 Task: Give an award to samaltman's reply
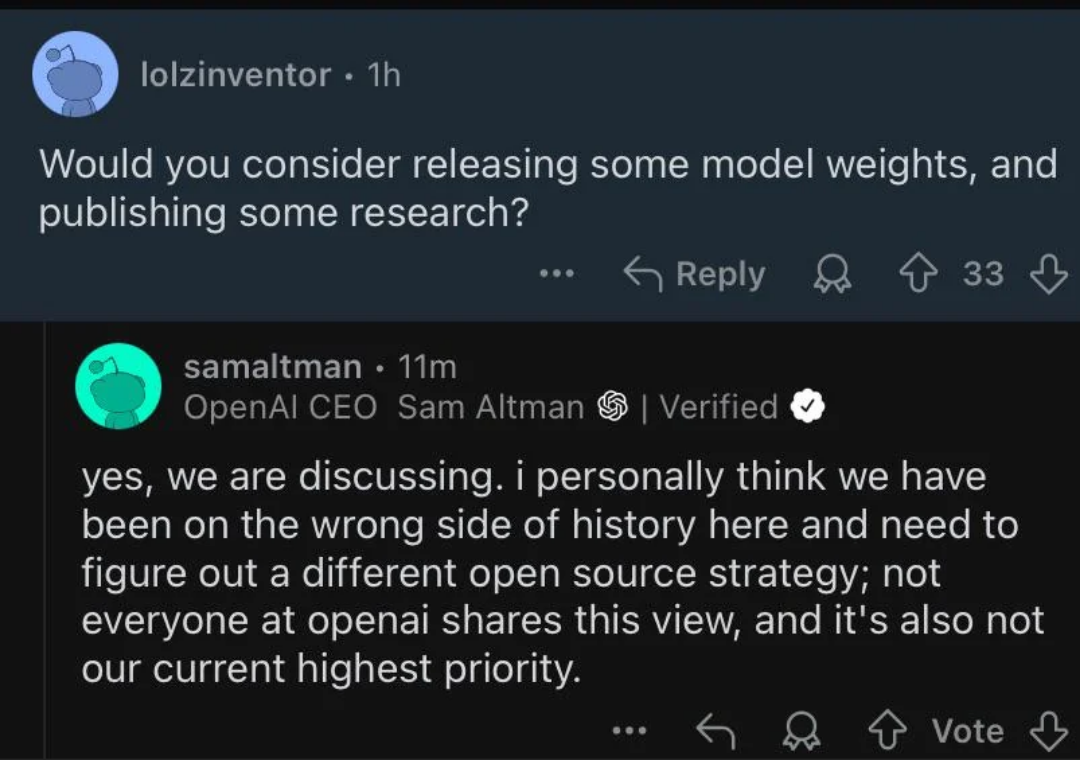800,730
